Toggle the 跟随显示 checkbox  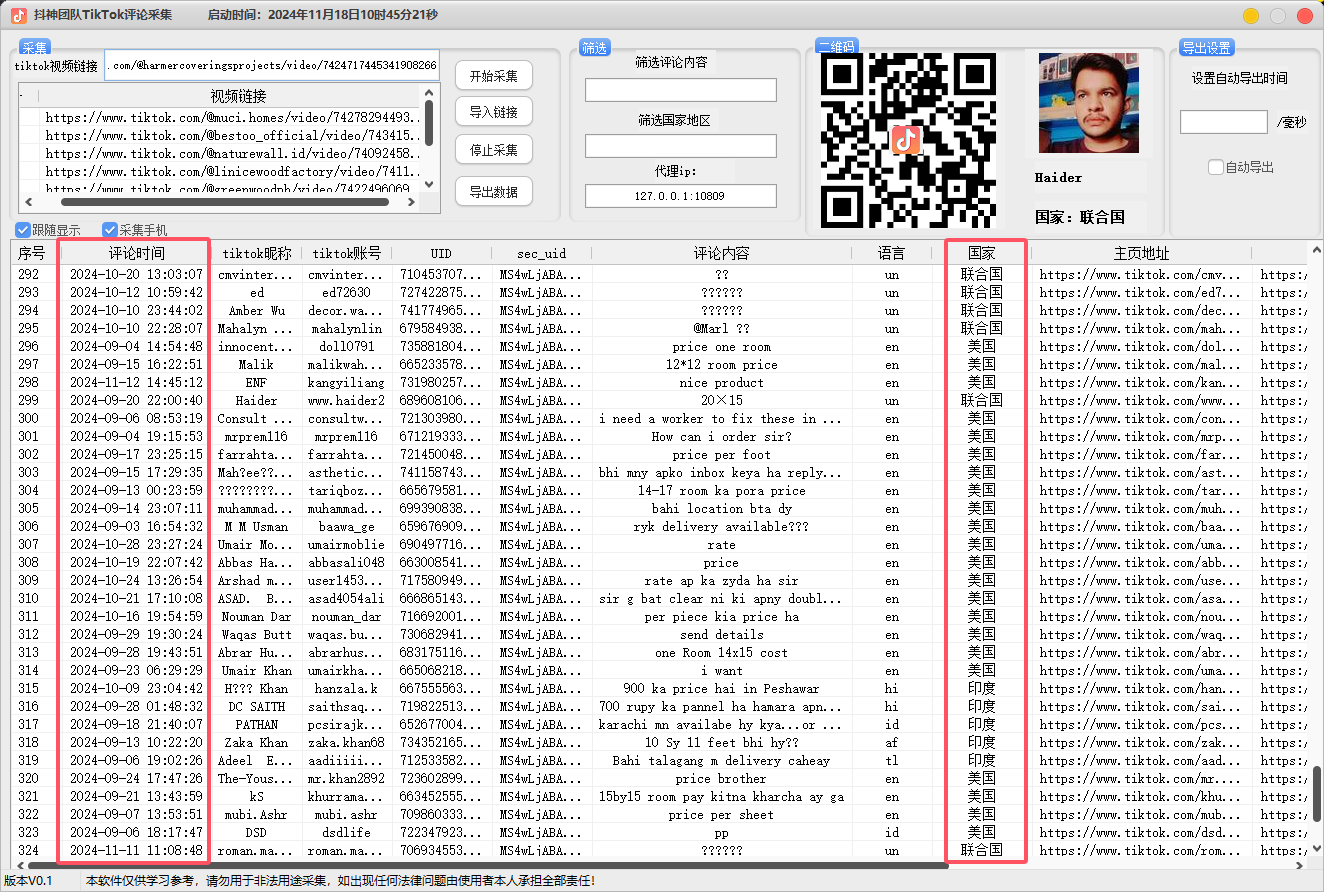24,230
